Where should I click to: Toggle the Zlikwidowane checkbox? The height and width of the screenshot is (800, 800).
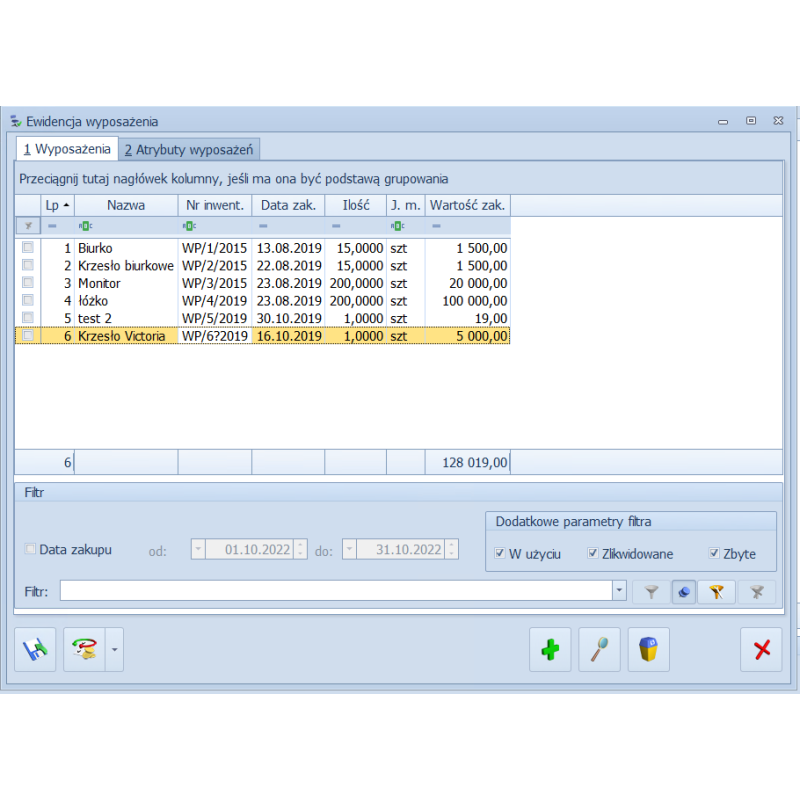593,554
